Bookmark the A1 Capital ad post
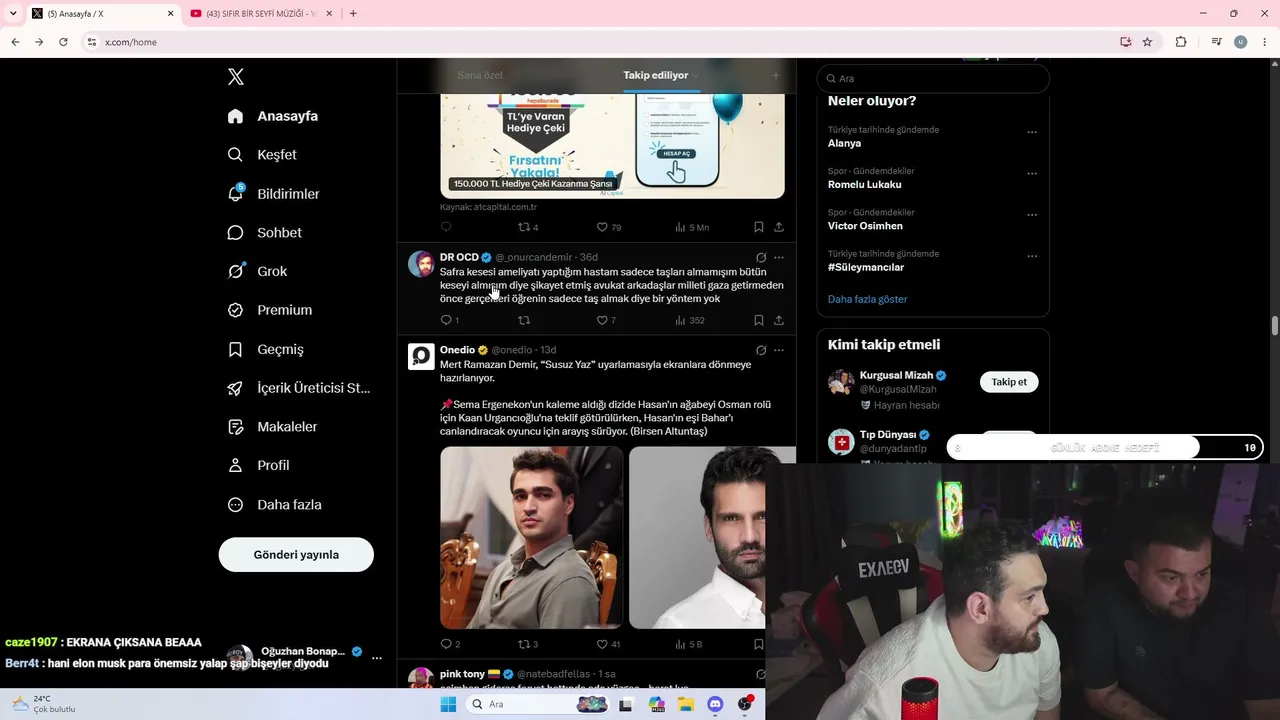Screen dimensions: 1280x720 coord(759,227)
